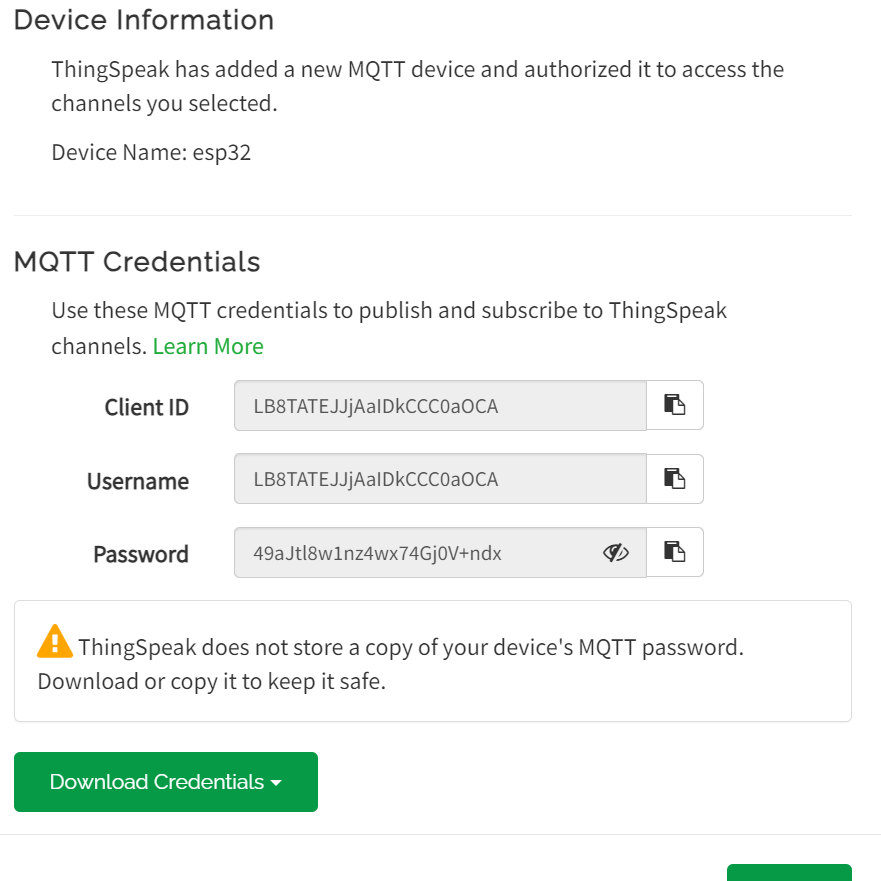Screen dimensions: 881x881
Task: Click the orange warning triangle icon
Action: point(55,641)
